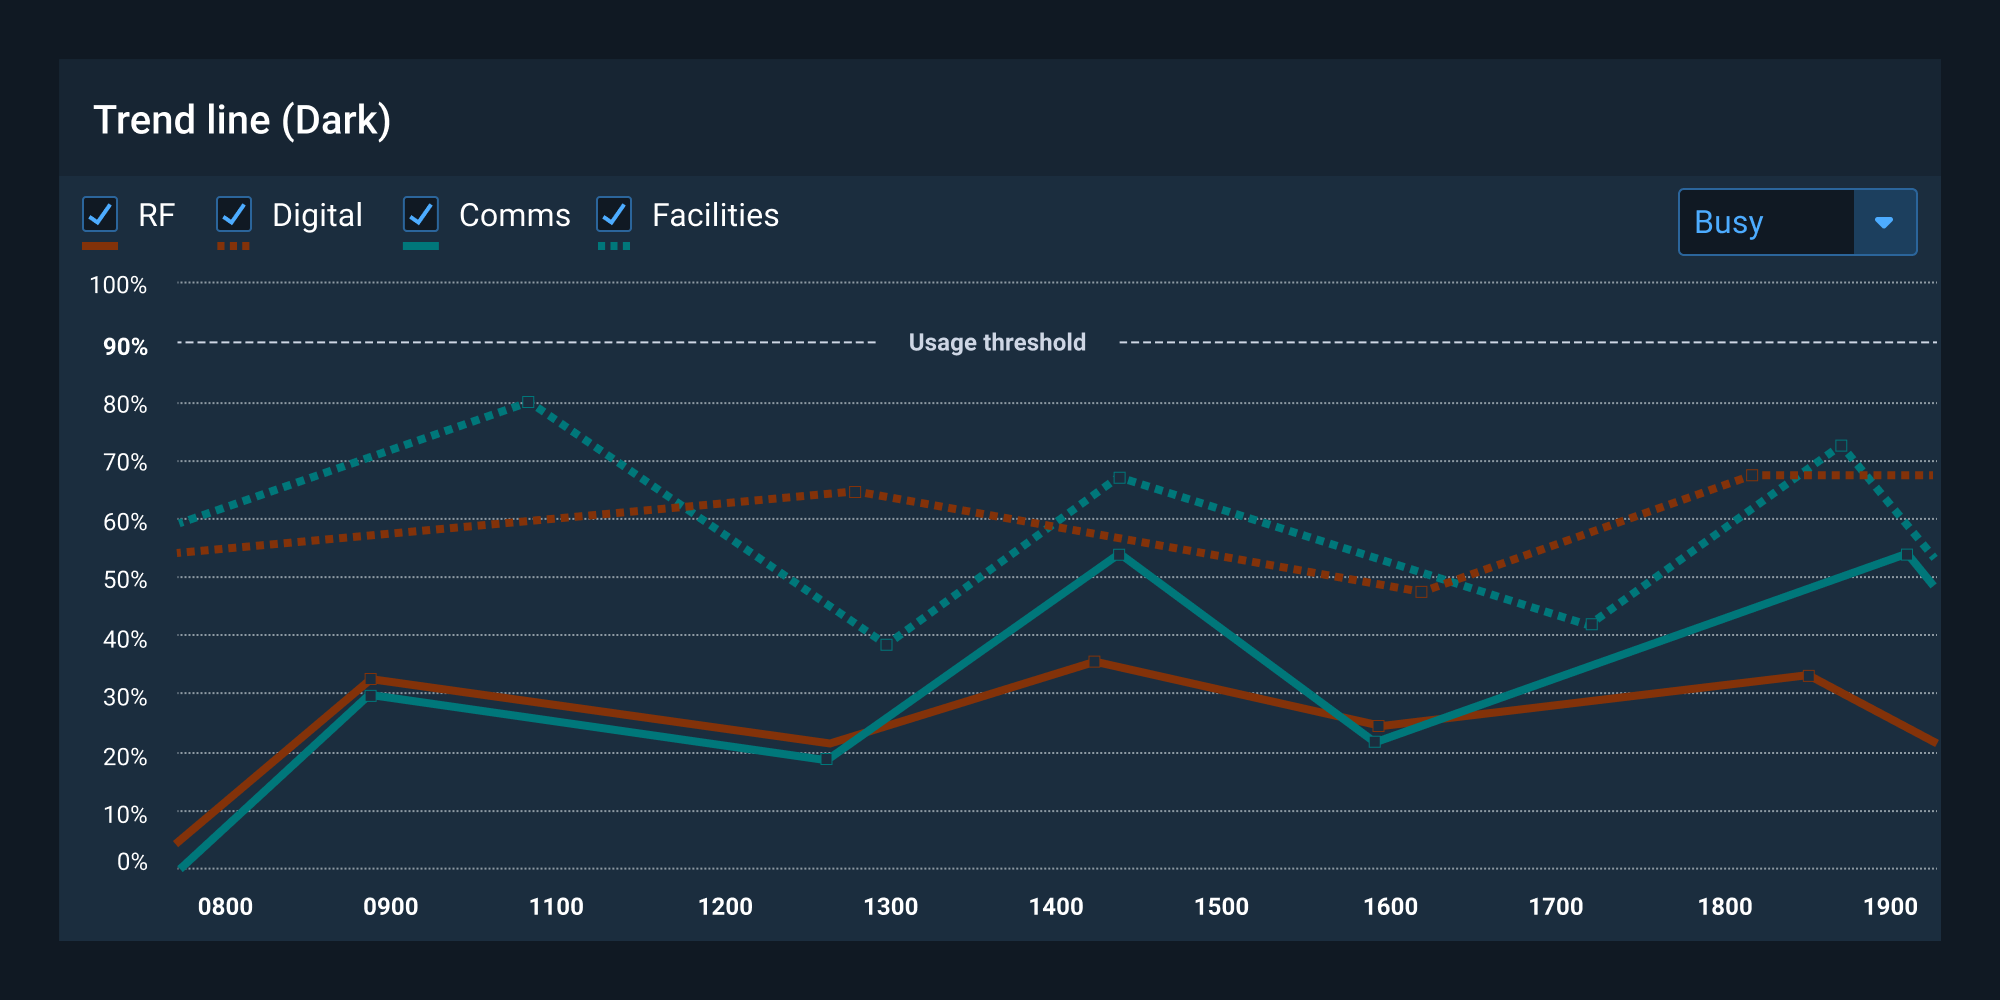Click the Facilities dotted teal legend swatch
The image size is (2000, 1000).
pyautogui.click(x=614, y=246)
